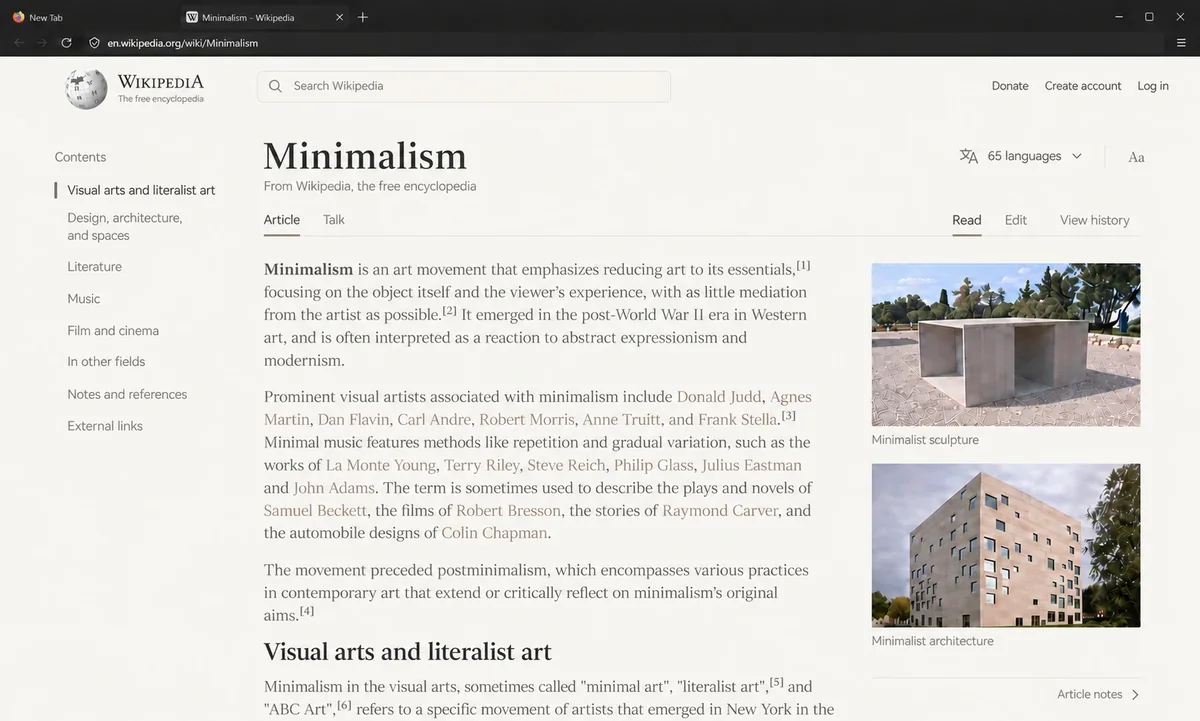Reload the page with refresh icon

[x=66, y=43]
